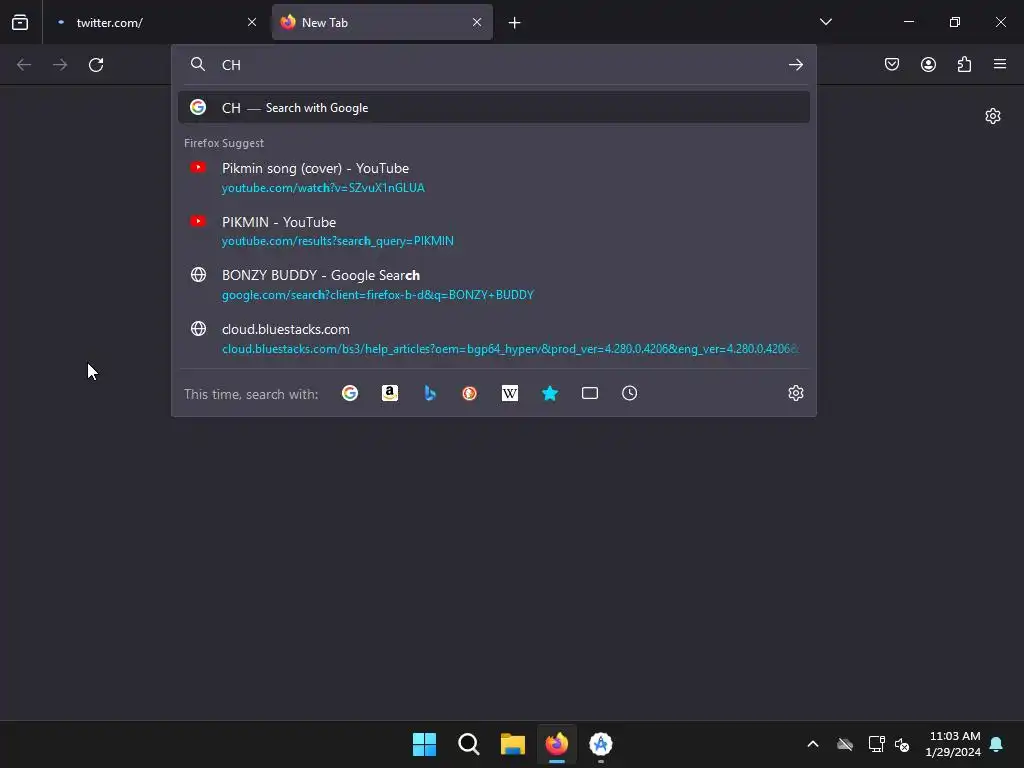Go back one page

[24, 65]
